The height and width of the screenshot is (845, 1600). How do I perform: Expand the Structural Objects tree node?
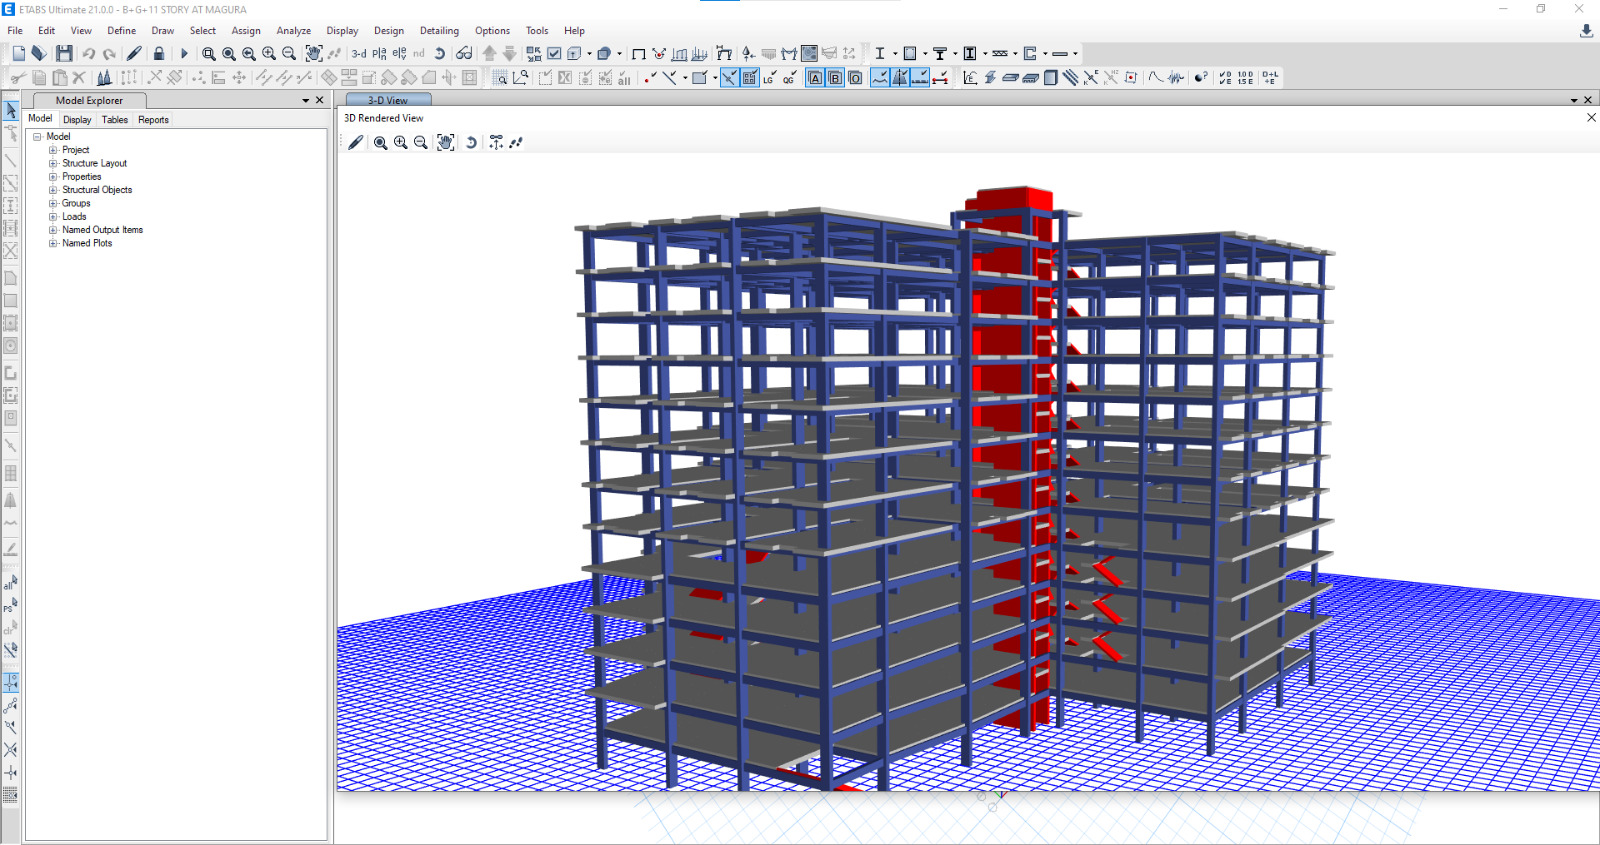53,190
